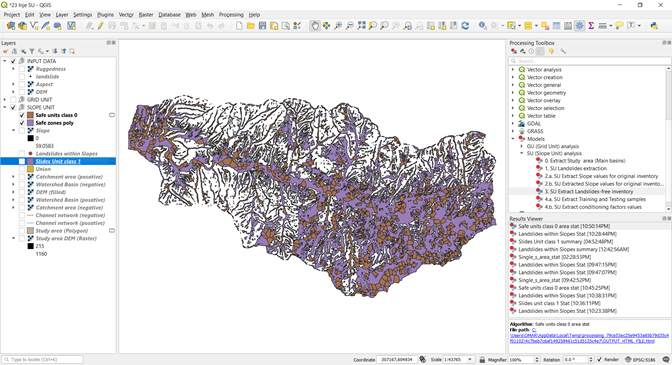
Task: Save the project with the floppy icon
Action: click(262, 26)
